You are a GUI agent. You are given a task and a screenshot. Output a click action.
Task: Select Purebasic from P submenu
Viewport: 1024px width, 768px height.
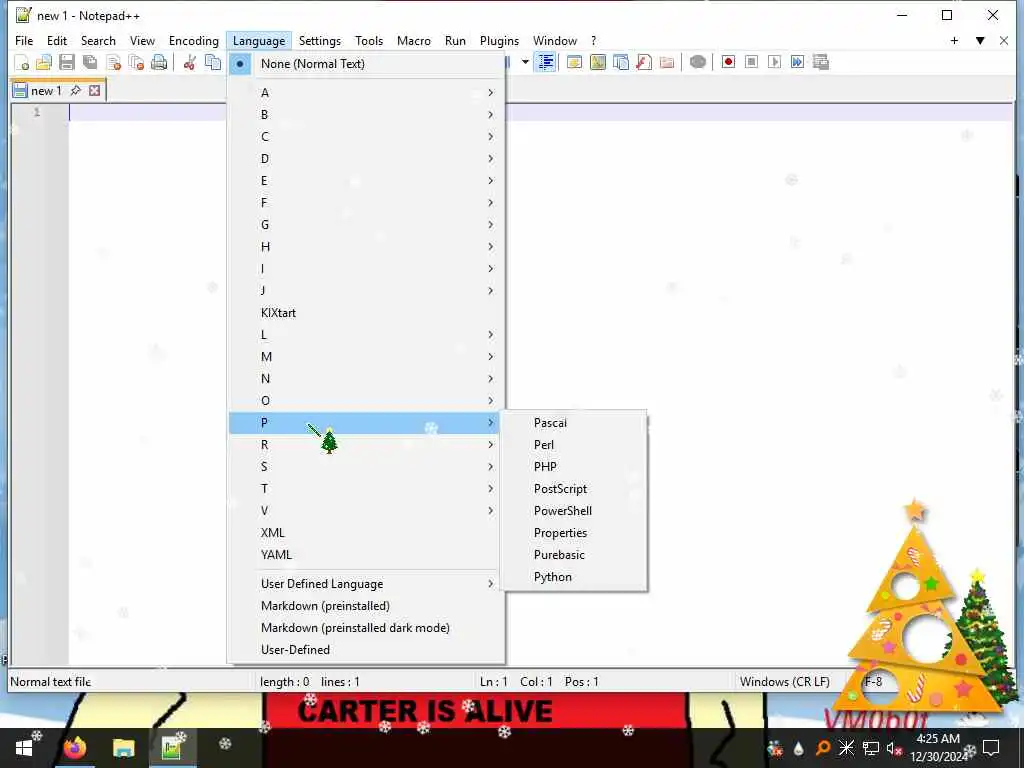click(x=573, y=555)
